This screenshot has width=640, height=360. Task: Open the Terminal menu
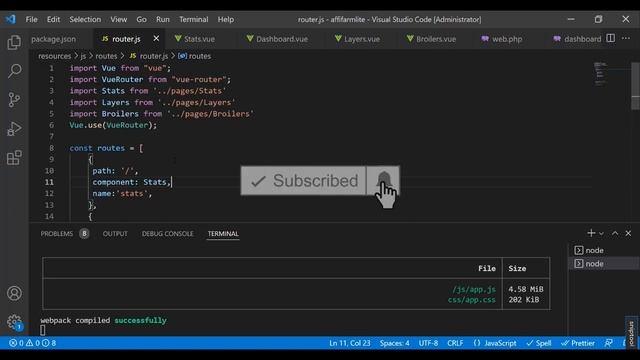click(193, 19)
